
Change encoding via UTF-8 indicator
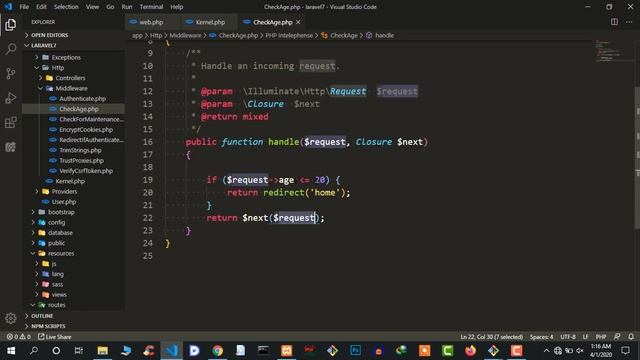(568, 337)
